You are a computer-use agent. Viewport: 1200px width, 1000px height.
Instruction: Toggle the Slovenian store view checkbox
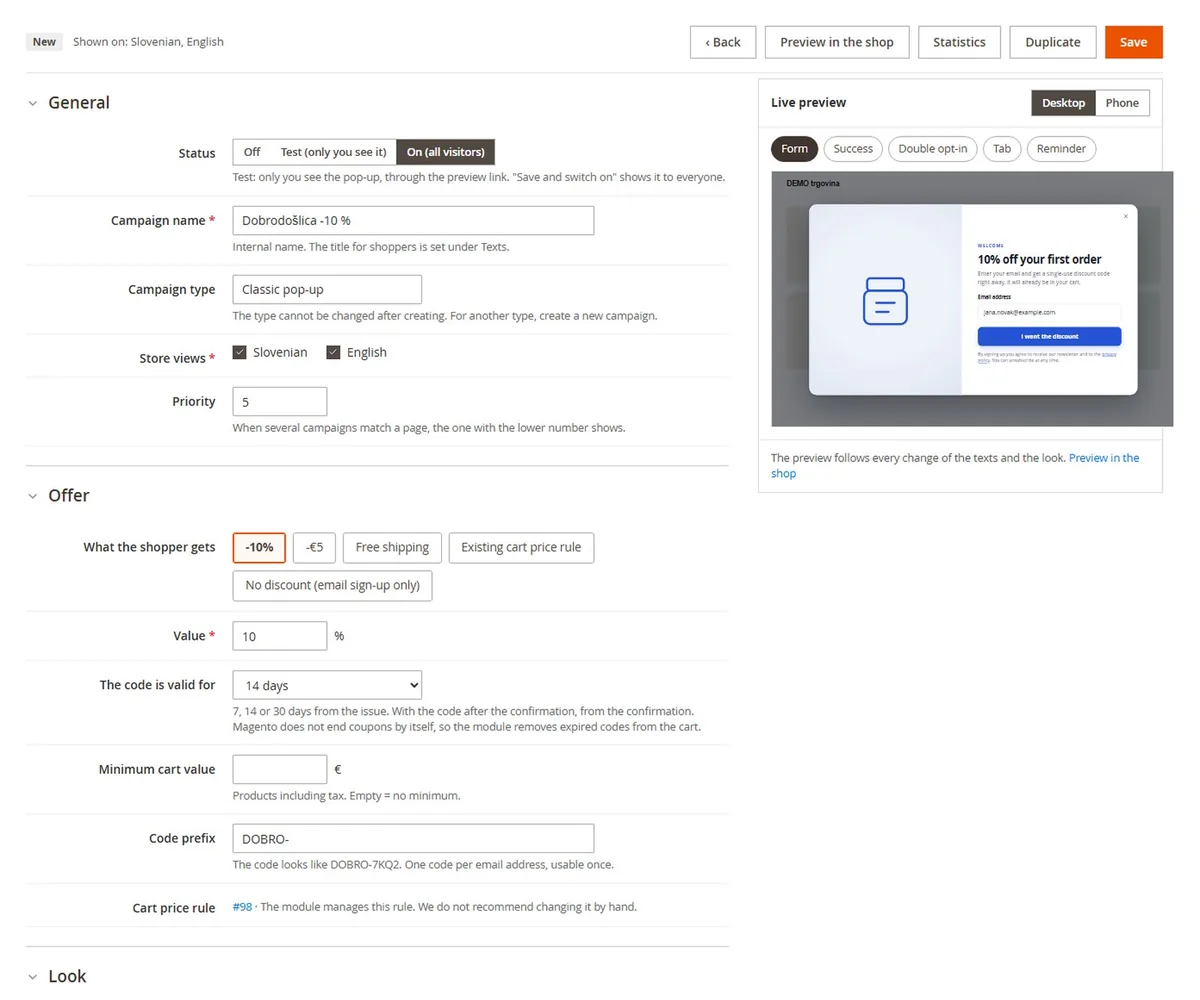(x=240, y=352)
